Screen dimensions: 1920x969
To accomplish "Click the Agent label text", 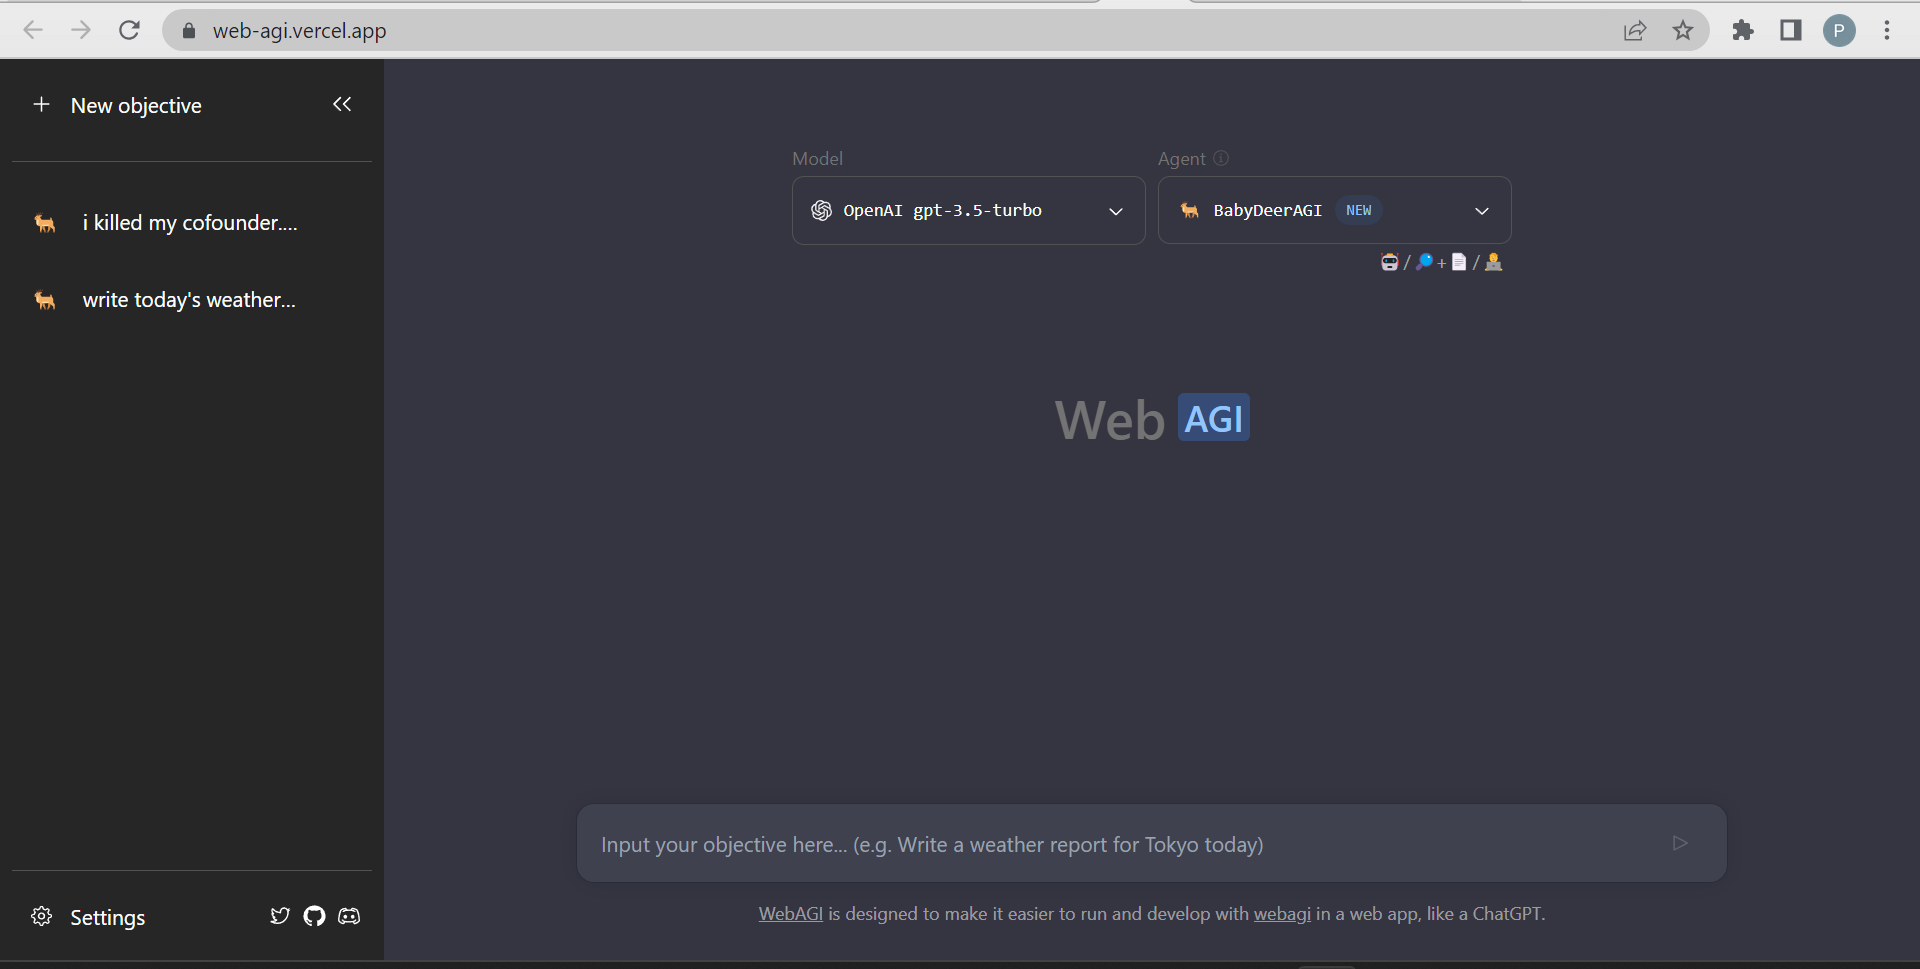I will pyautogui.click(x=1182, y=159).
